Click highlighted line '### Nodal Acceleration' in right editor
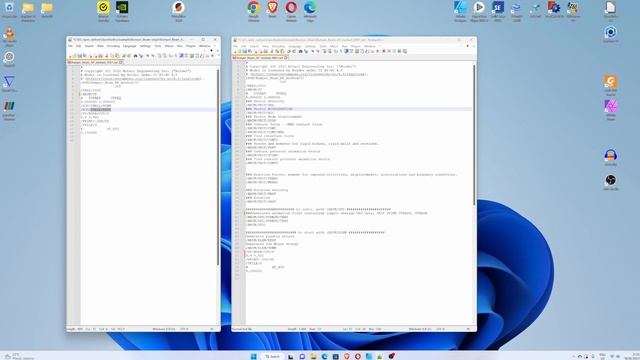 [269, 109]
